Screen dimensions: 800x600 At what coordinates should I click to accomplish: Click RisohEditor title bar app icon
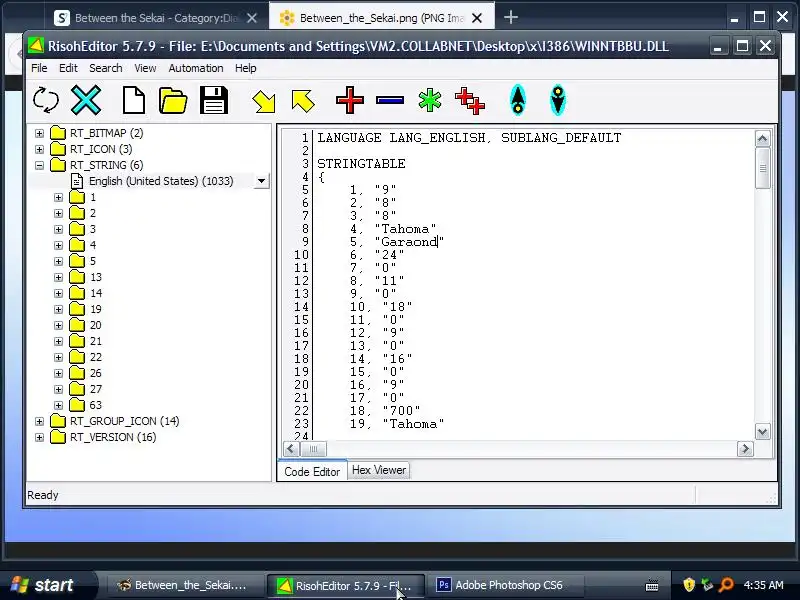tap(36, 46)
